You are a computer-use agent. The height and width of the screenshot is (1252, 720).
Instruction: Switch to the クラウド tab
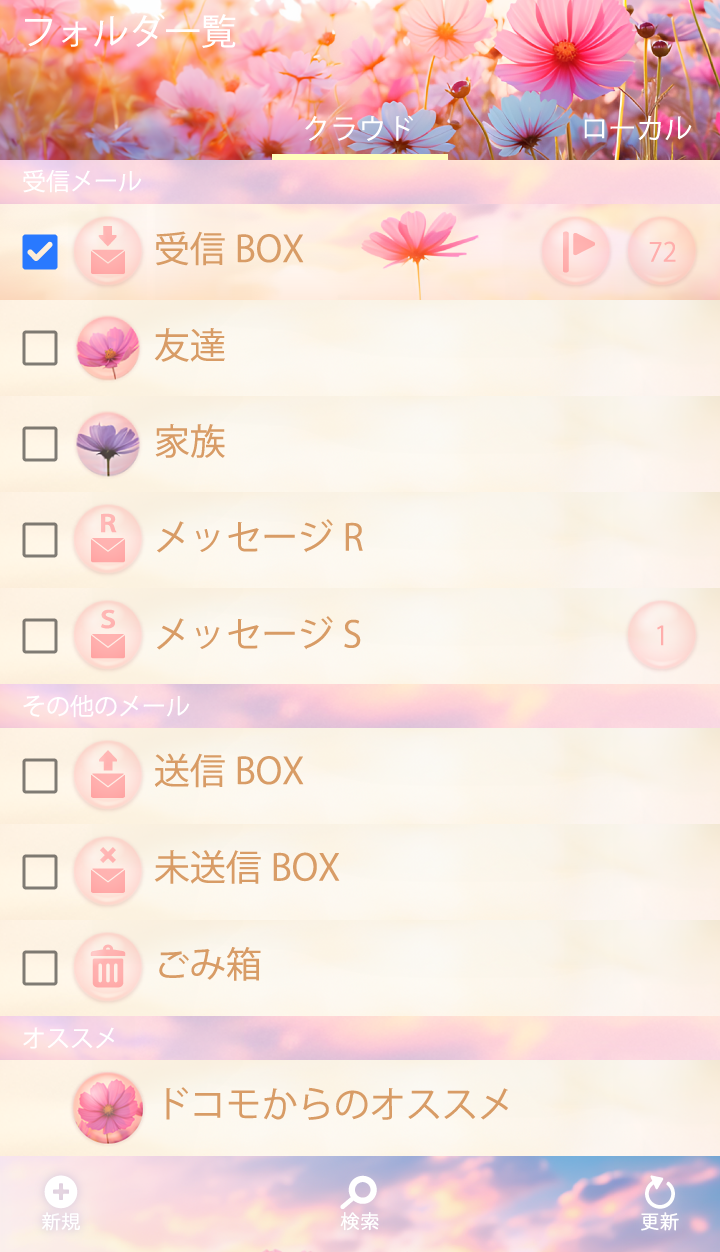coord(359,129)
